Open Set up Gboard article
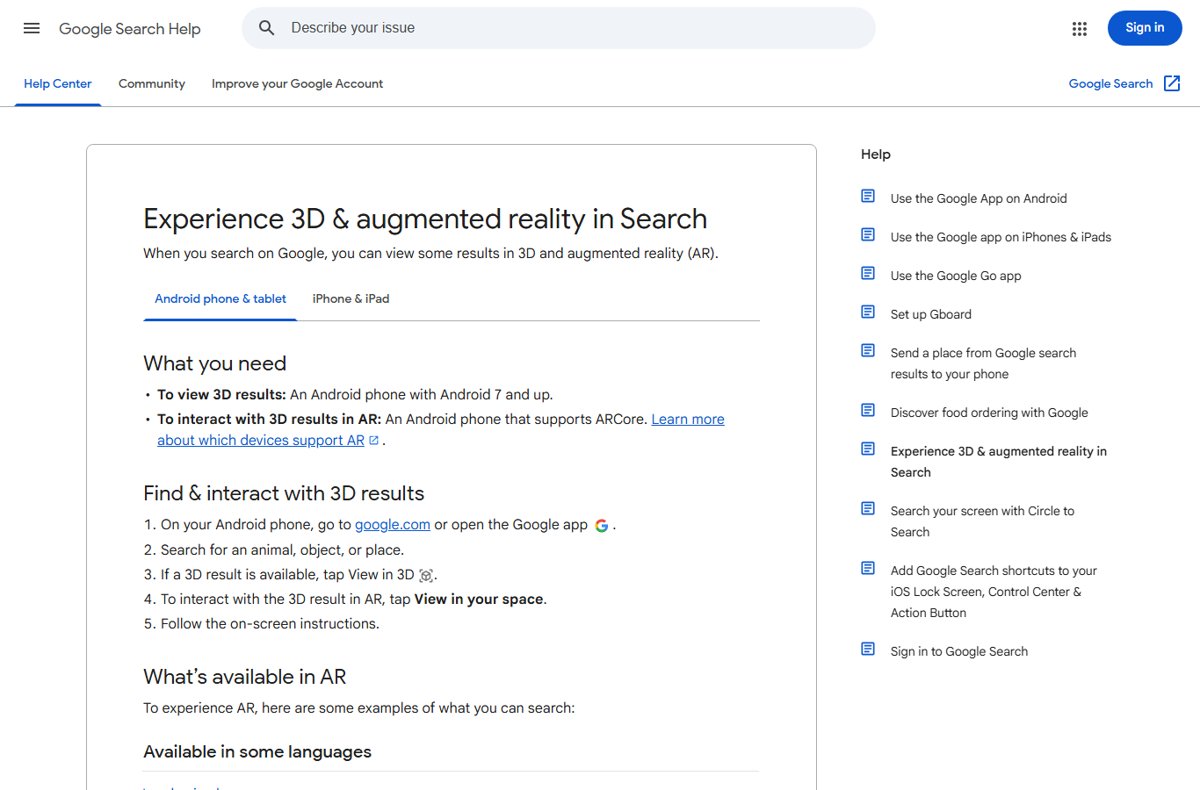This screenshot has height=790, width=1200. click(931, 314)
